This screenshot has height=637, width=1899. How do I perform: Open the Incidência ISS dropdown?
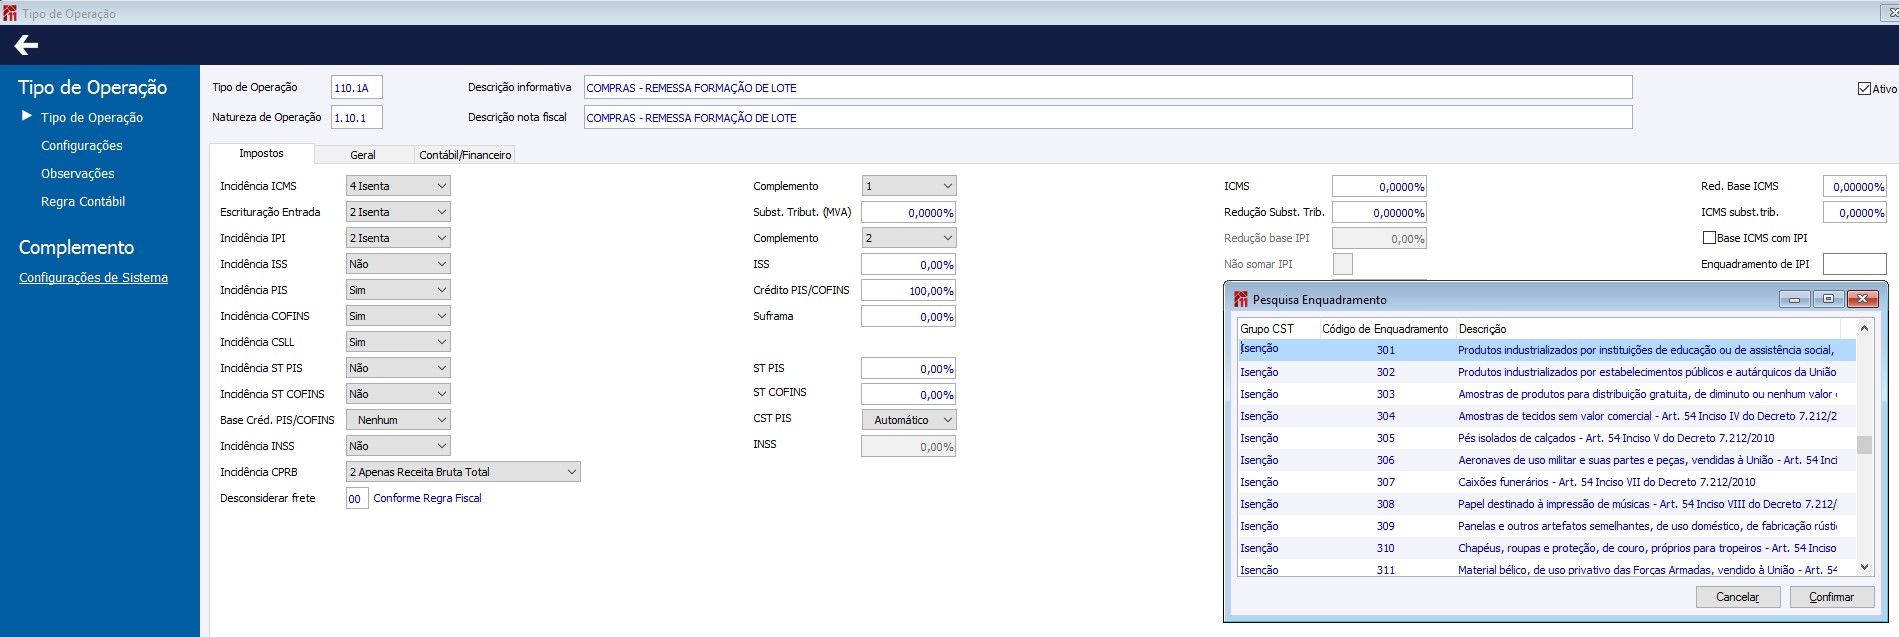tap(398, 264)
